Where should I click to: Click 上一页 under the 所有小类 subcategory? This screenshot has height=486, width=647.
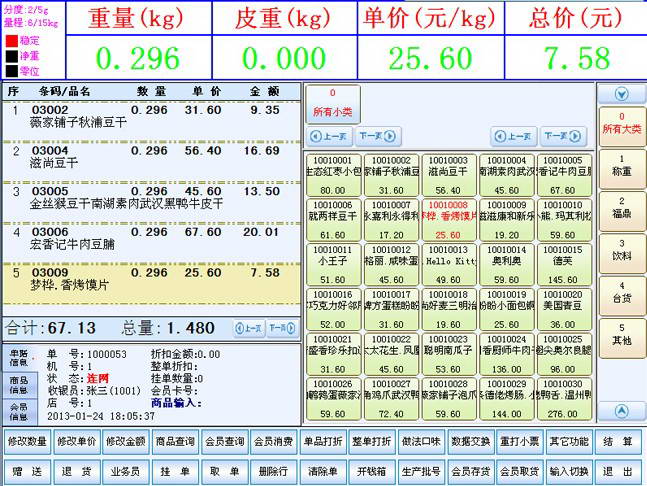point(329,136)
